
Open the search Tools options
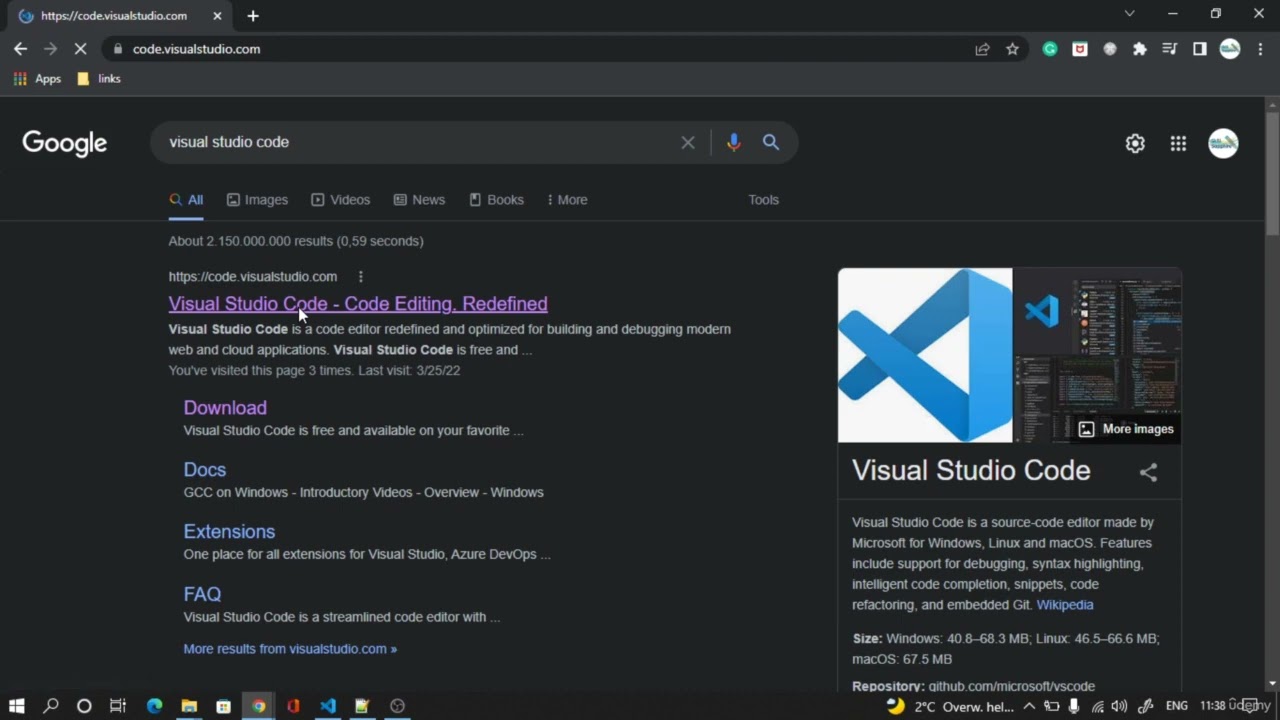coord(763,200)
